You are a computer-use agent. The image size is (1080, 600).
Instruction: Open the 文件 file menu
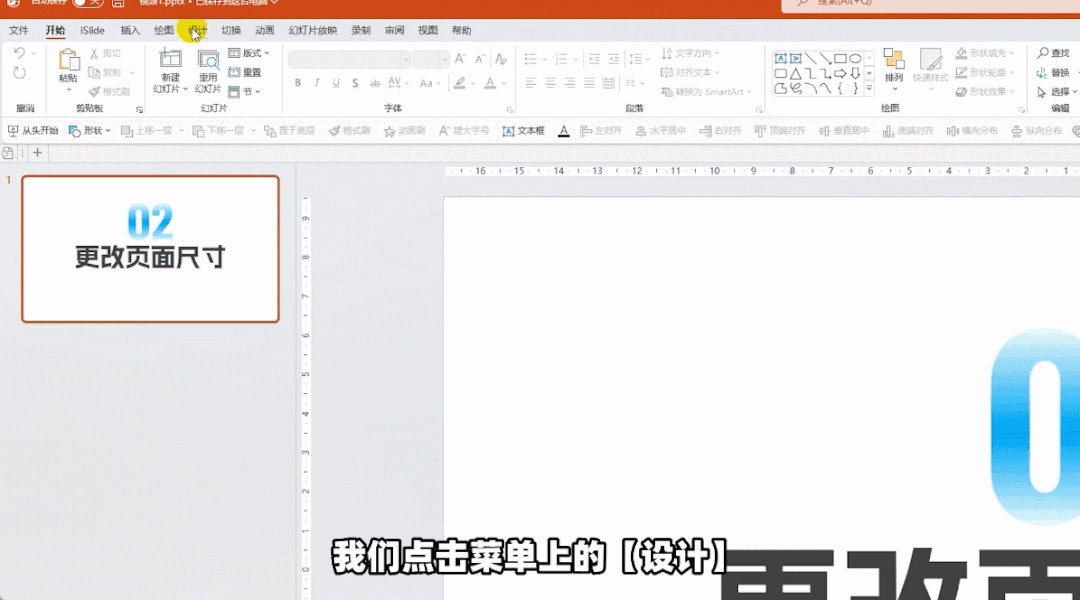[19, 30]
